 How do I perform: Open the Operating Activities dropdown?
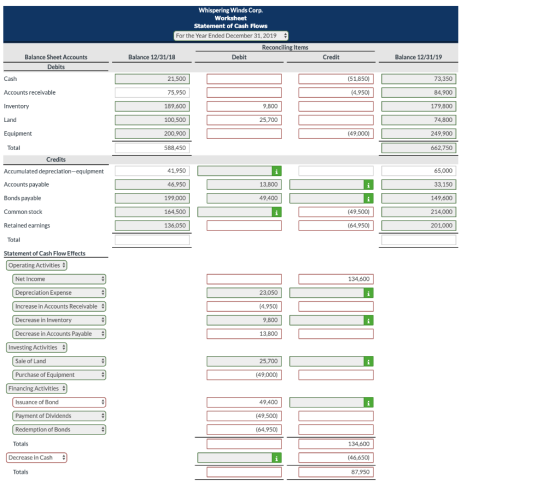[x=36, y=265]
